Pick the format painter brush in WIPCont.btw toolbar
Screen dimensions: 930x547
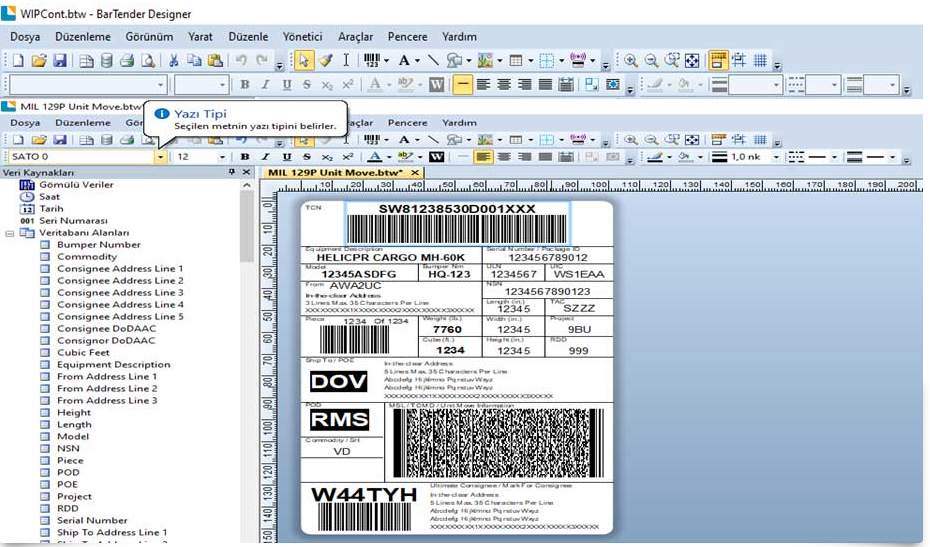325,61
